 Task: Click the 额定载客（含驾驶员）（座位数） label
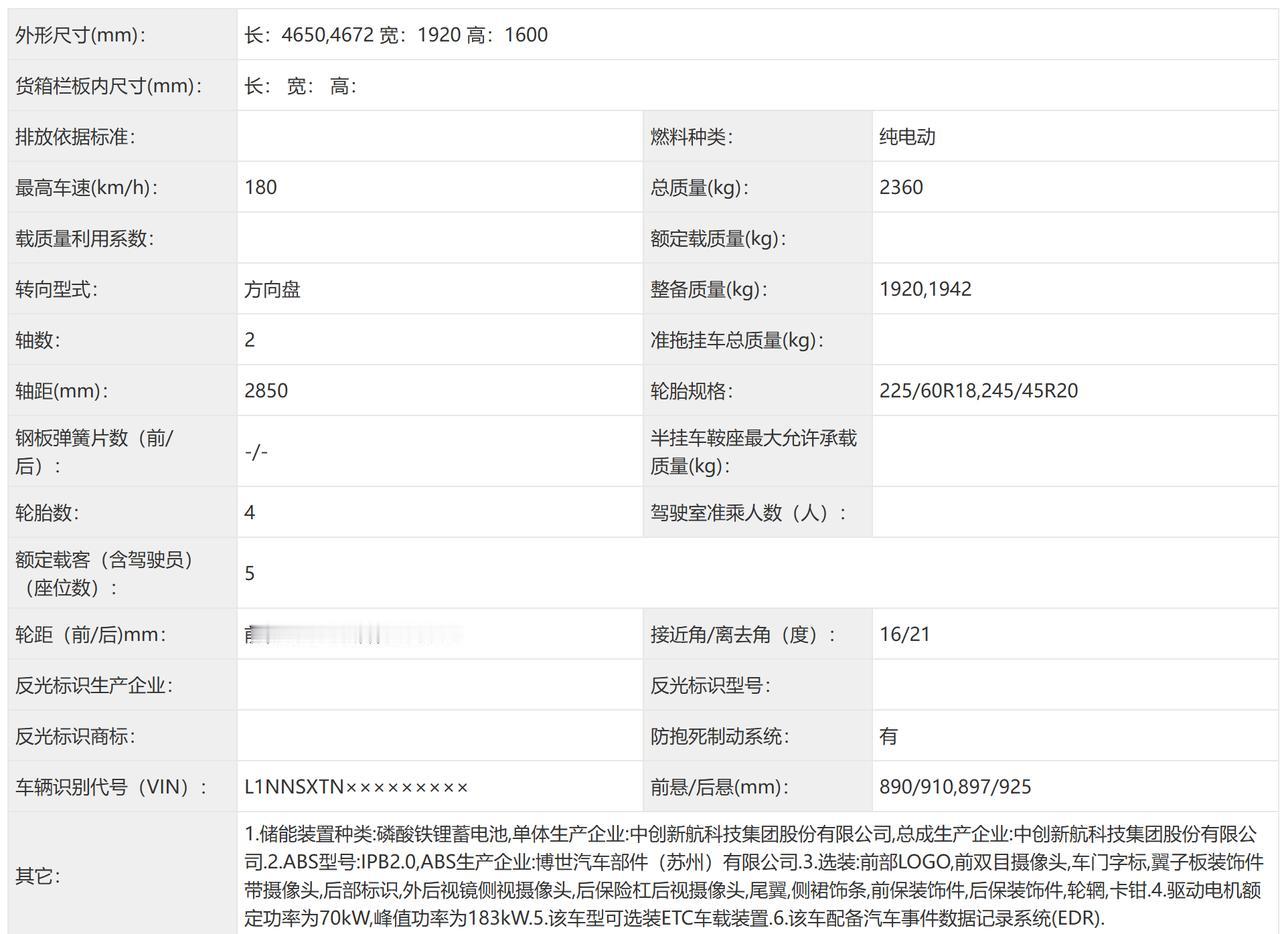click(x=104, y=574)
